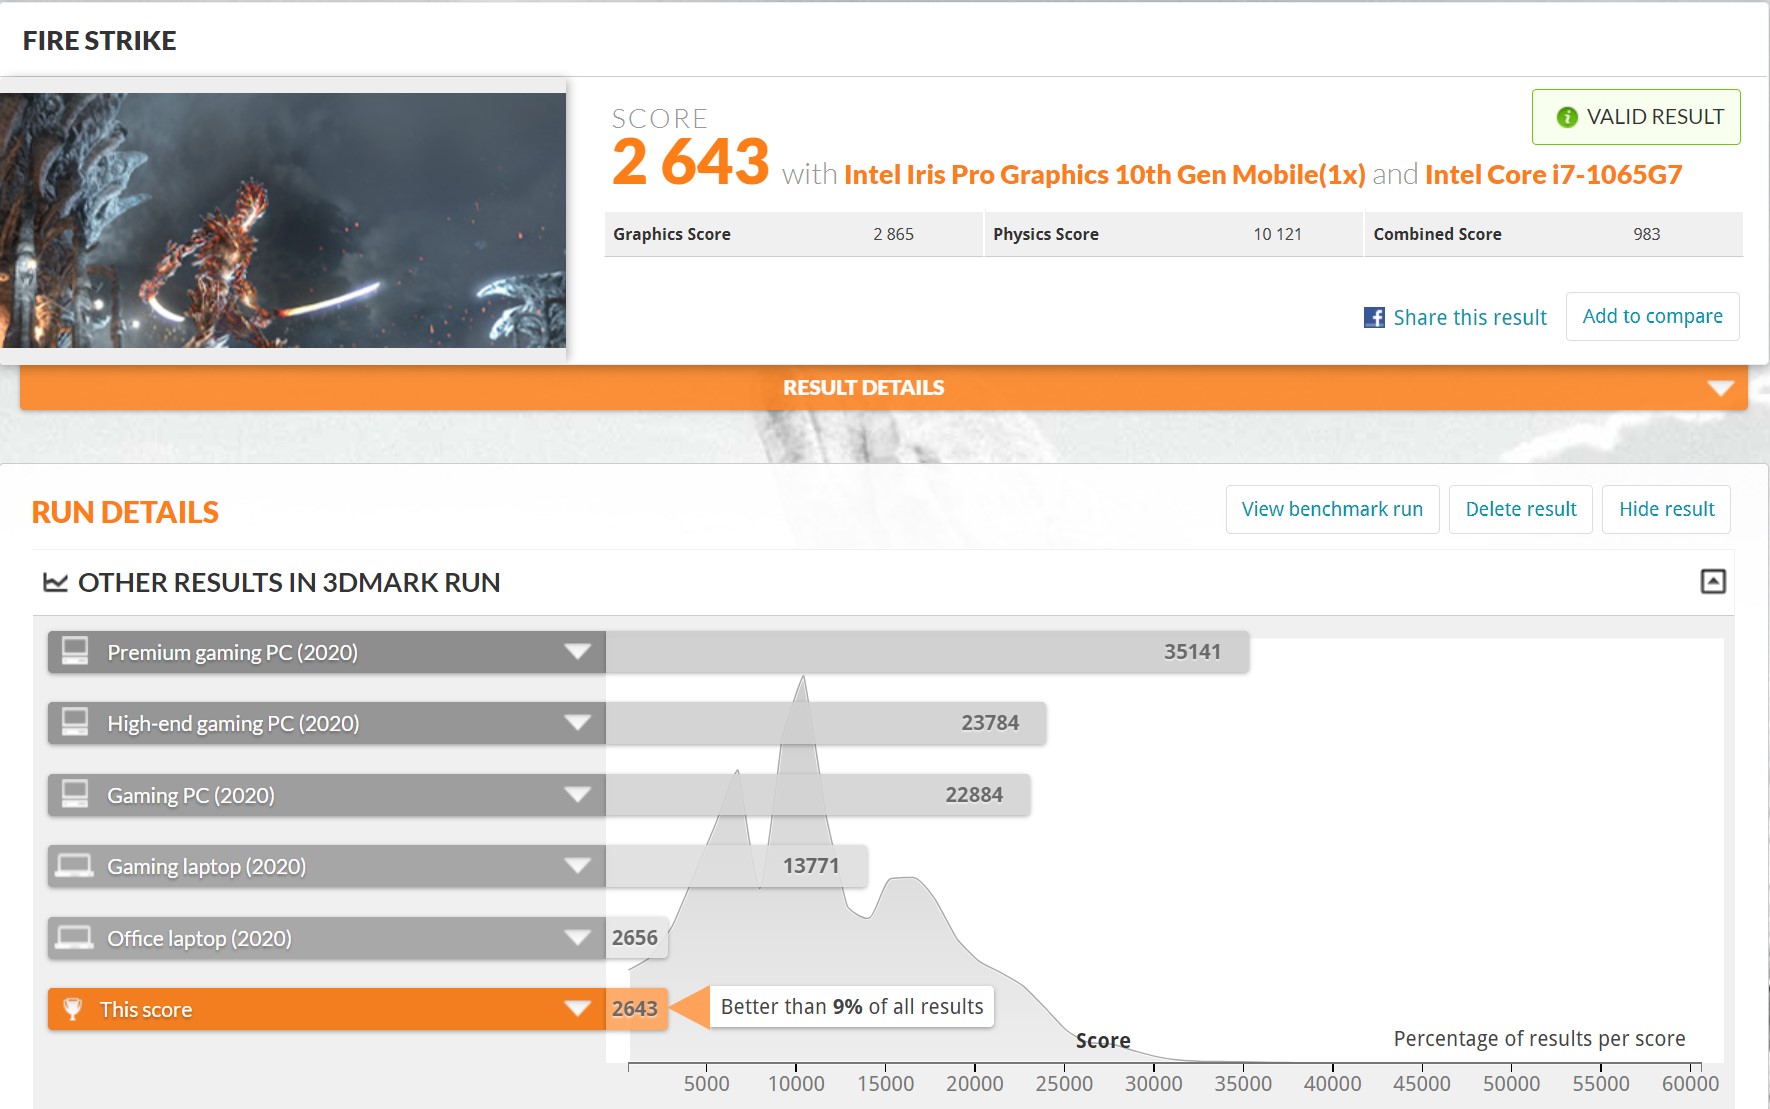Open the Intel Iris Pro Graphics 10th Gen Mobile link
Image resolution: width=1770 pixels, height=1109 pixels.
[1104, 175]
